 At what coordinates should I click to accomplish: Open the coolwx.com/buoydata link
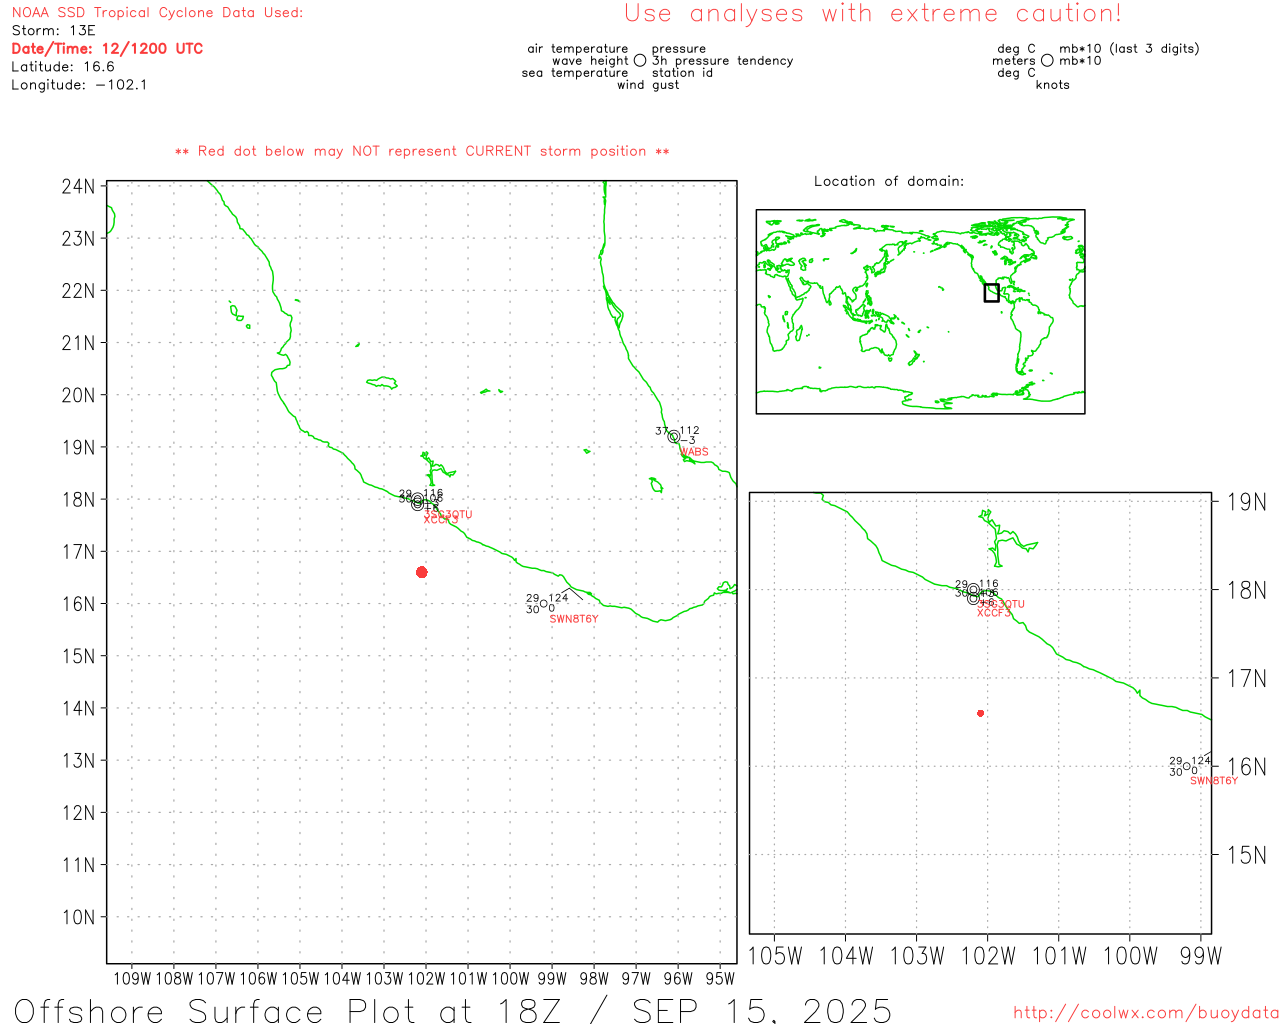[x=1146, y=1012]
